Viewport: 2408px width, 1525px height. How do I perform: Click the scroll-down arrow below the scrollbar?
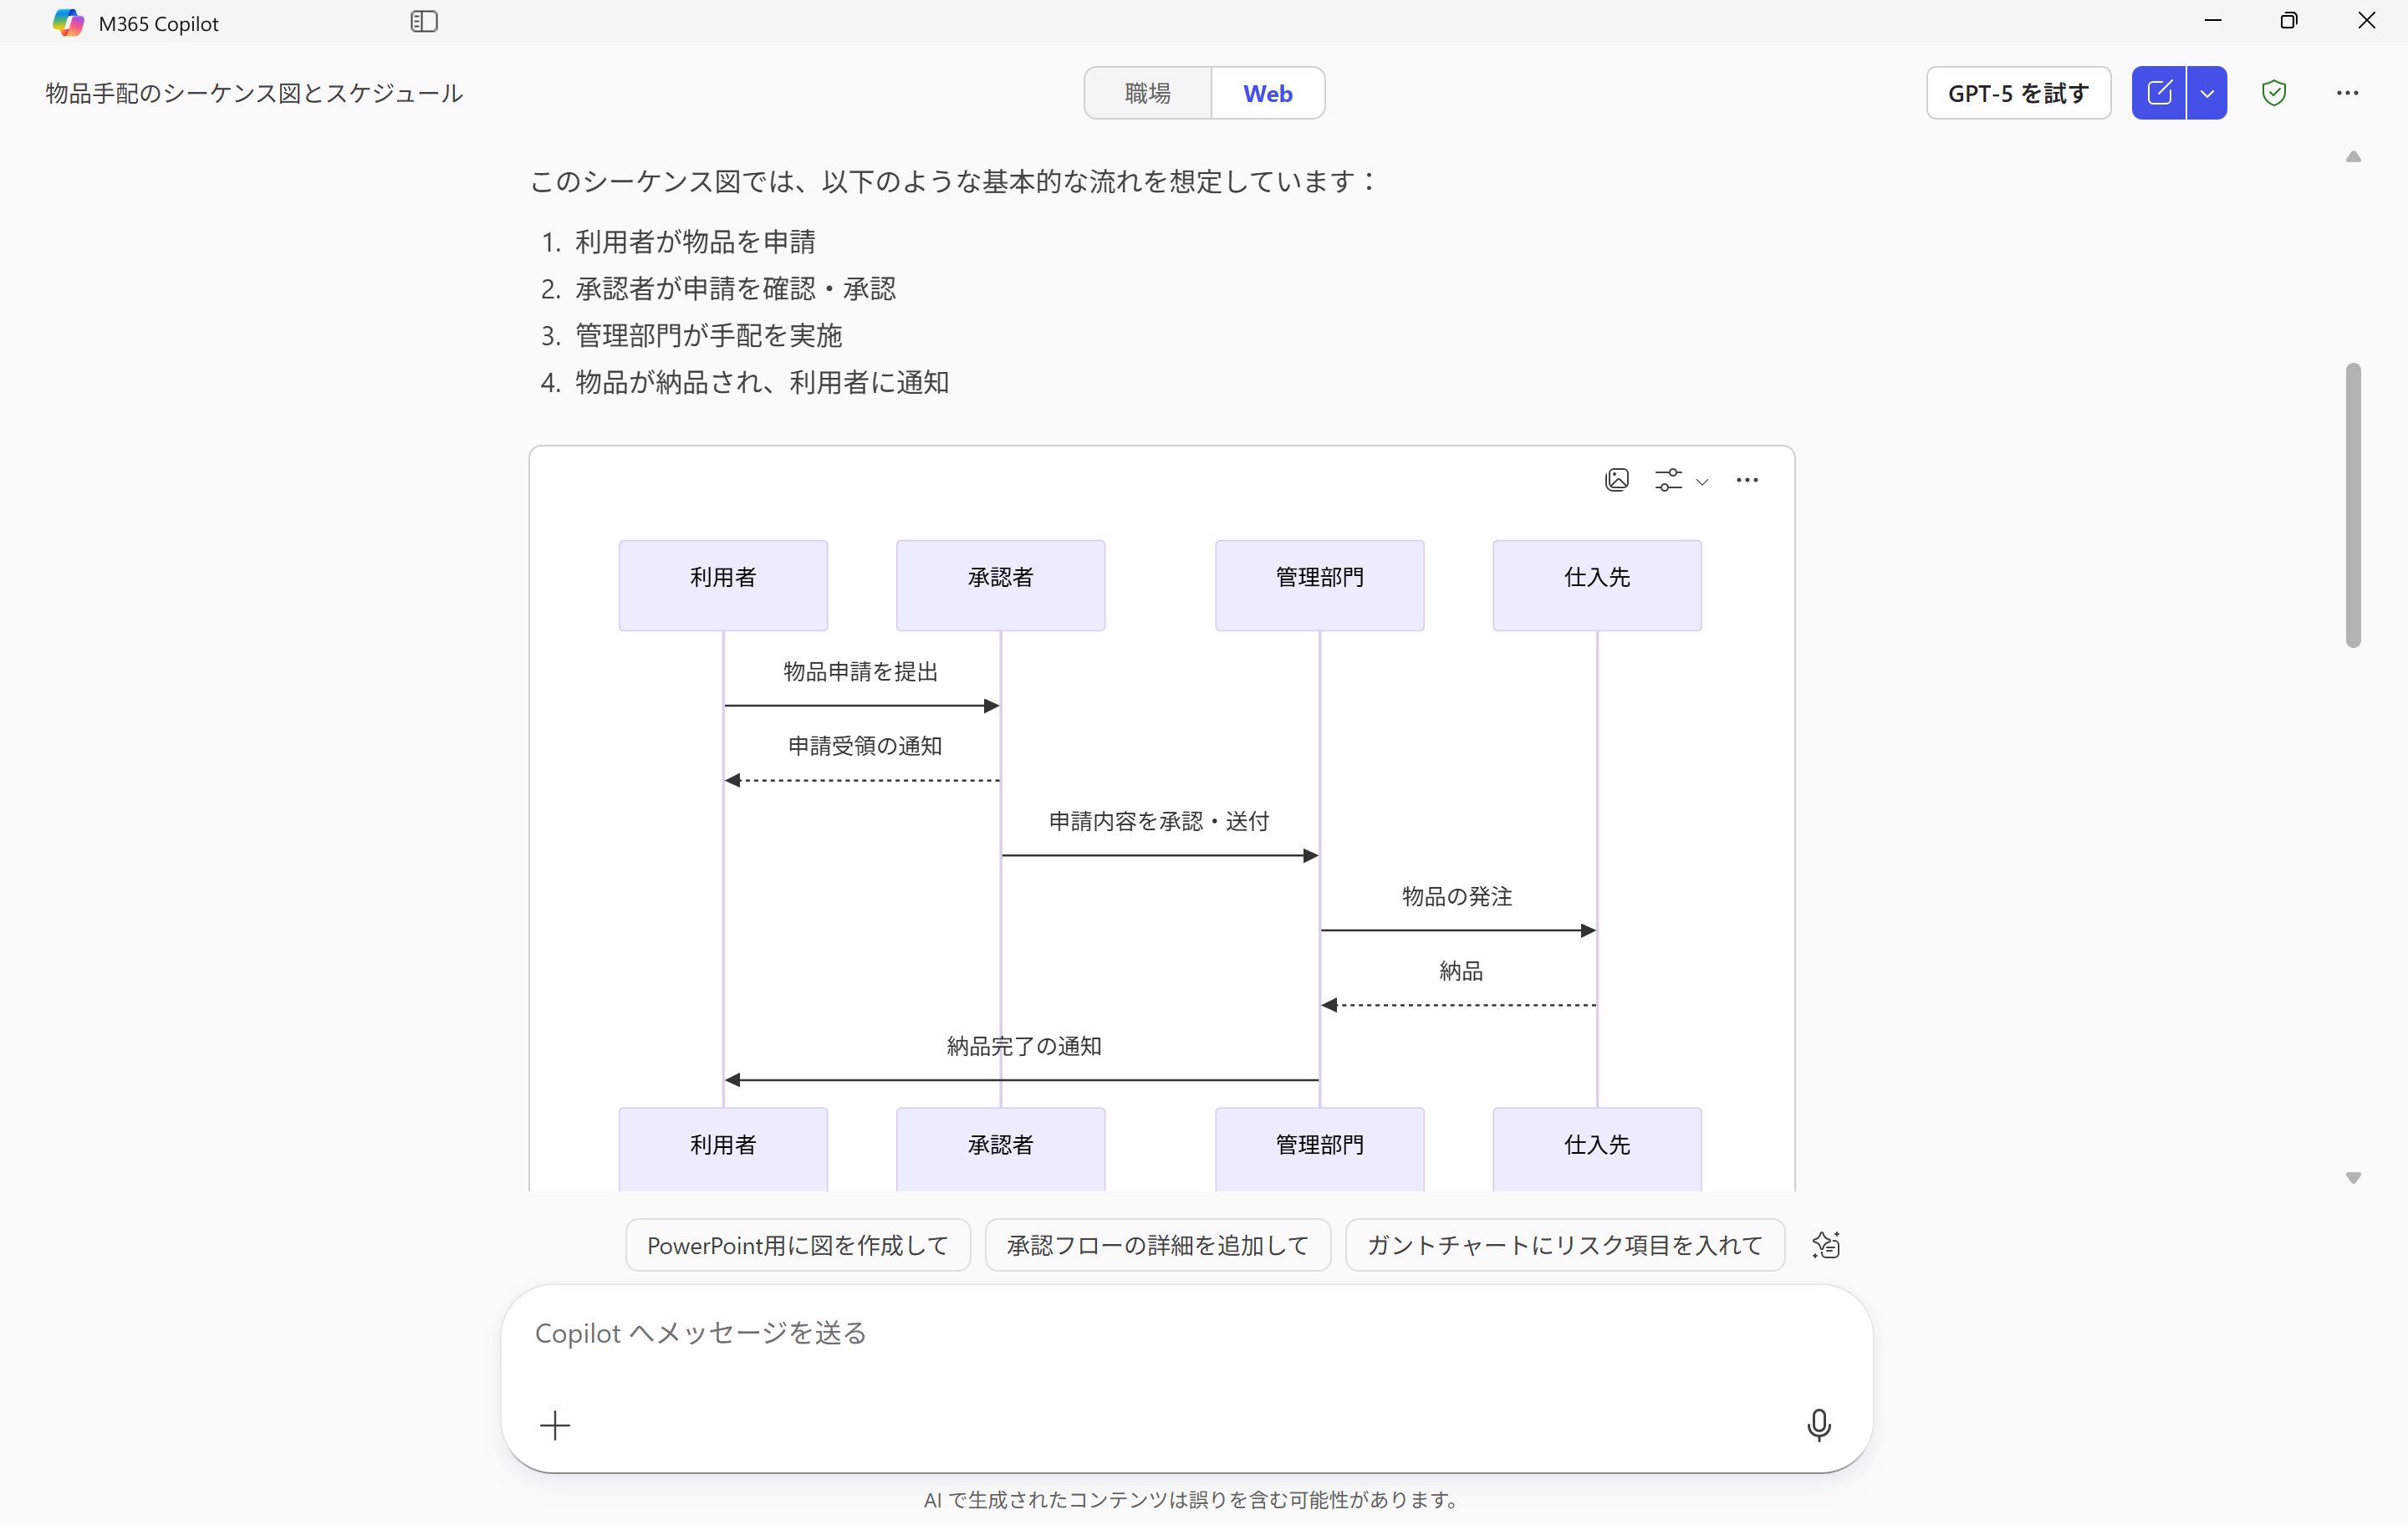pyautogui.click(x=2354, y=1178)
